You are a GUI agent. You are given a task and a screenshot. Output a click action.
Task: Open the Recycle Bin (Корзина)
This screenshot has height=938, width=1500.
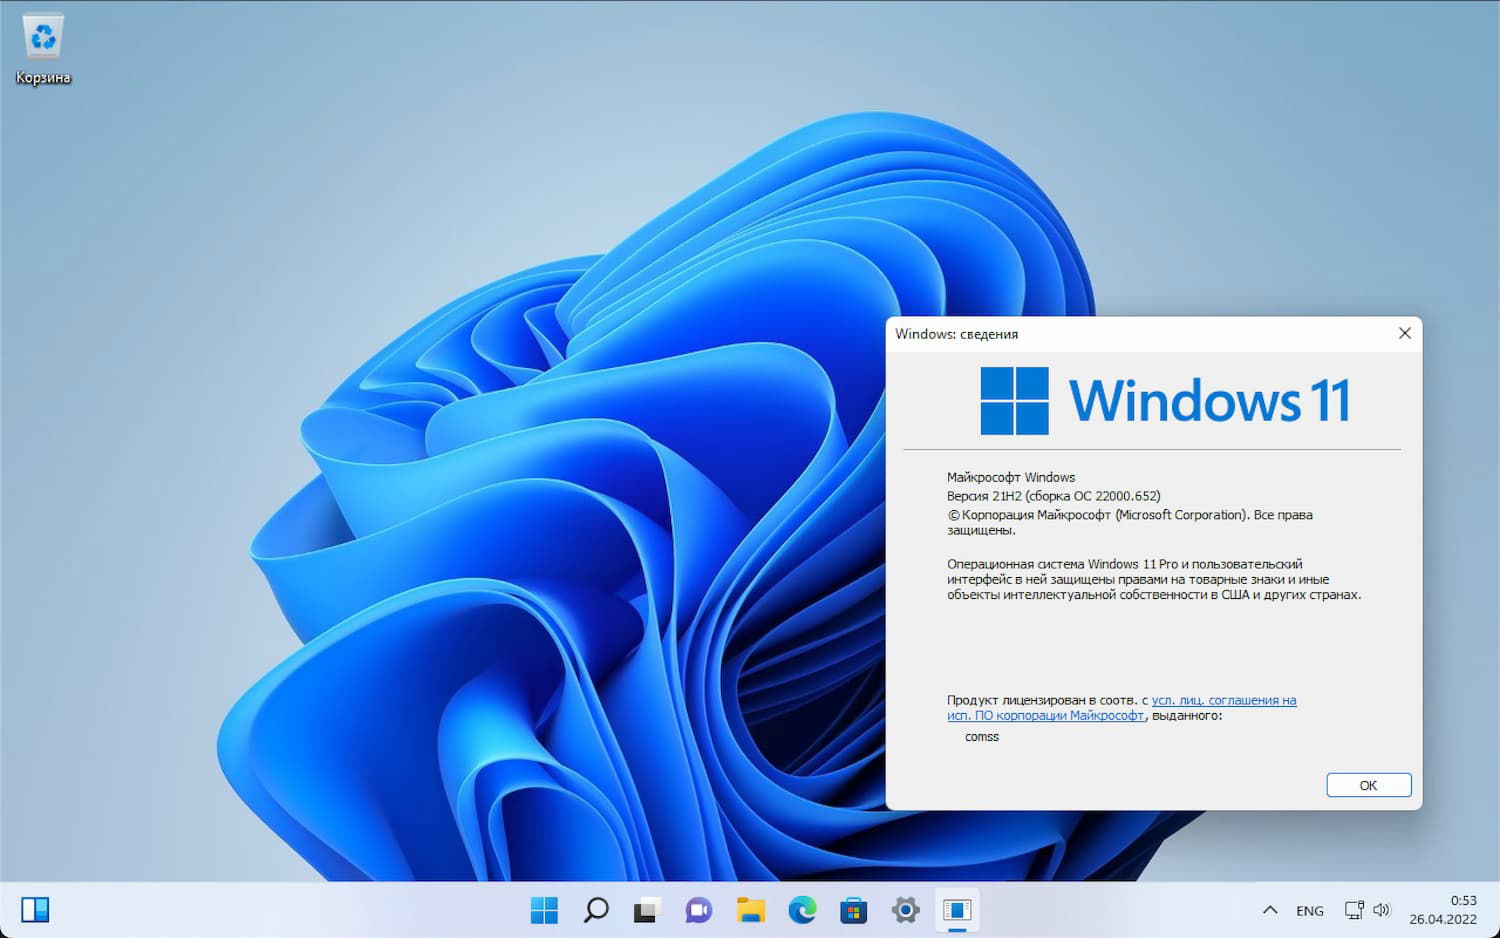click(x=42, y=42)
